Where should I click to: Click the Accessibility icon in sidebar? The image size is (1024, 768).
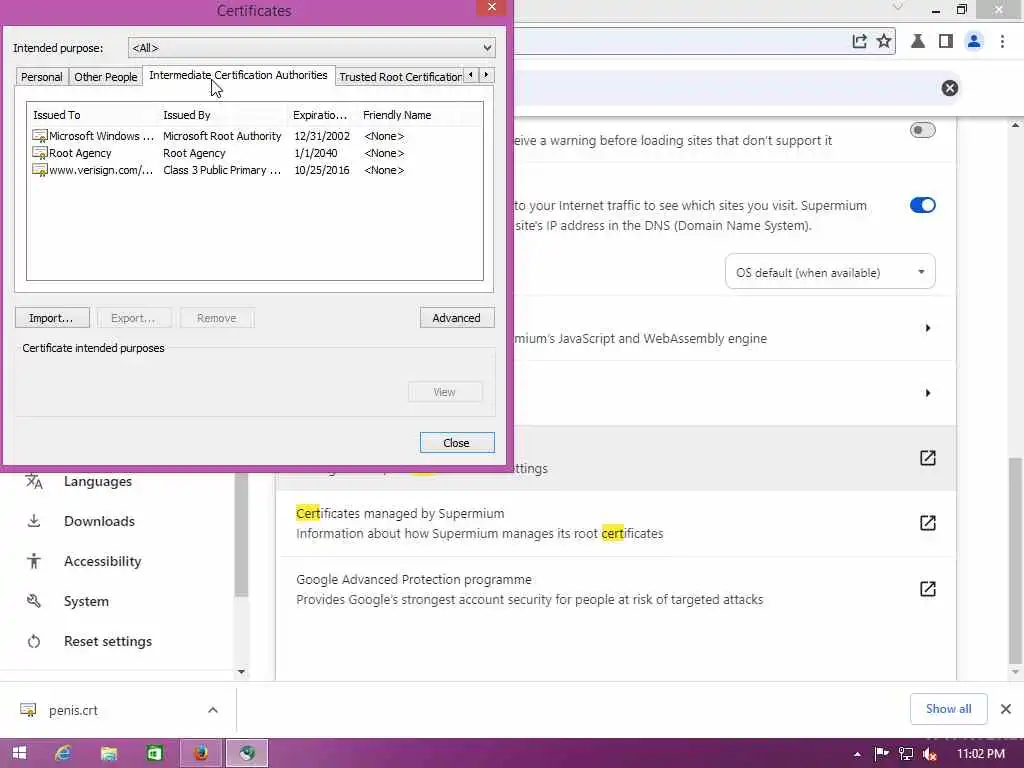[34, 561]
